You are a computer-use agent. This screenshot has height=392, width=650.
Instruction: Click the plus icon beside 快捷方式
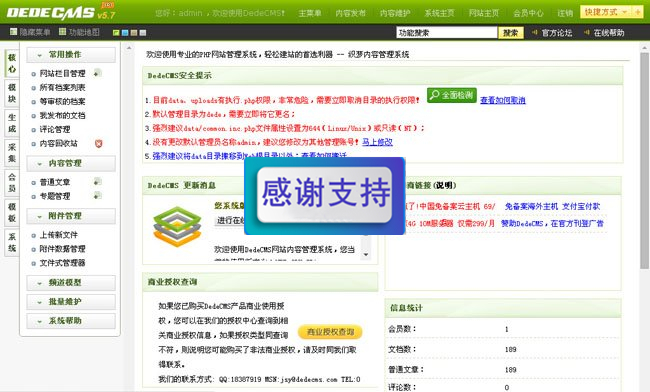click(x=638, y=12)
